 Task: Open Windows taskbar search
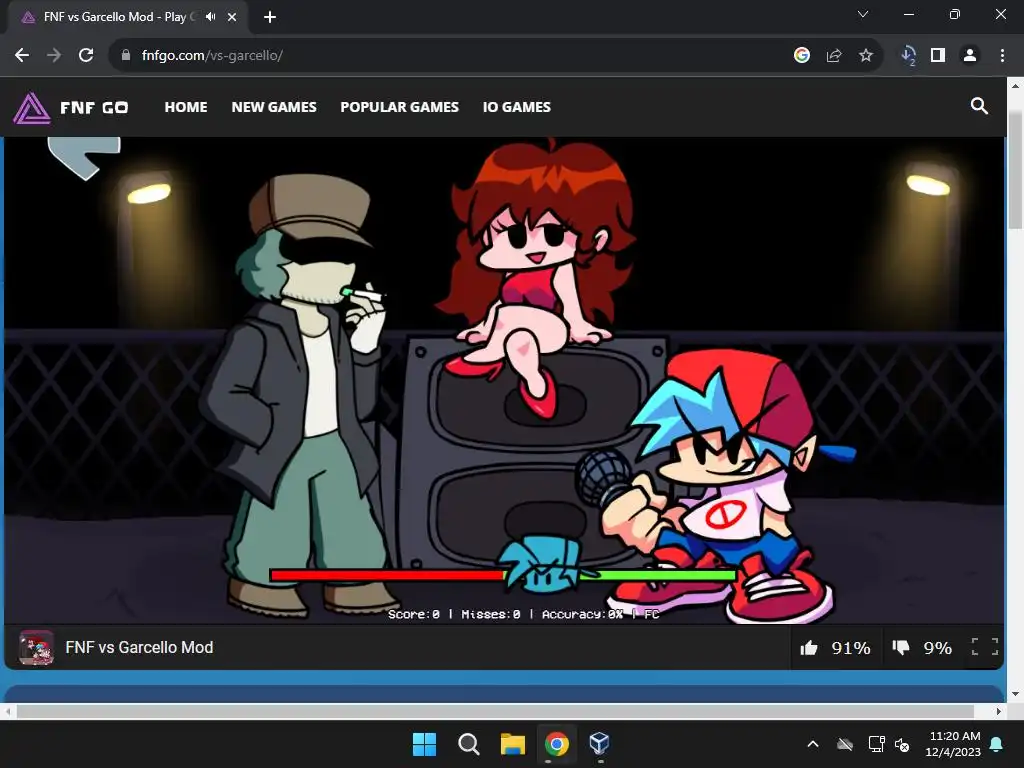469,744
